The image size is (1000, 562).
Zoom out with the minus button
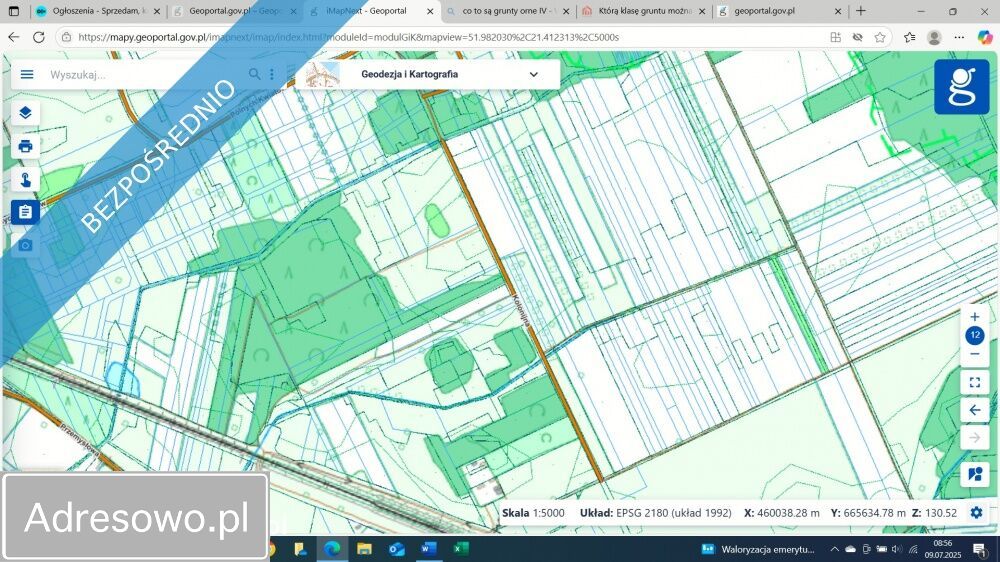tap(975, 354)
